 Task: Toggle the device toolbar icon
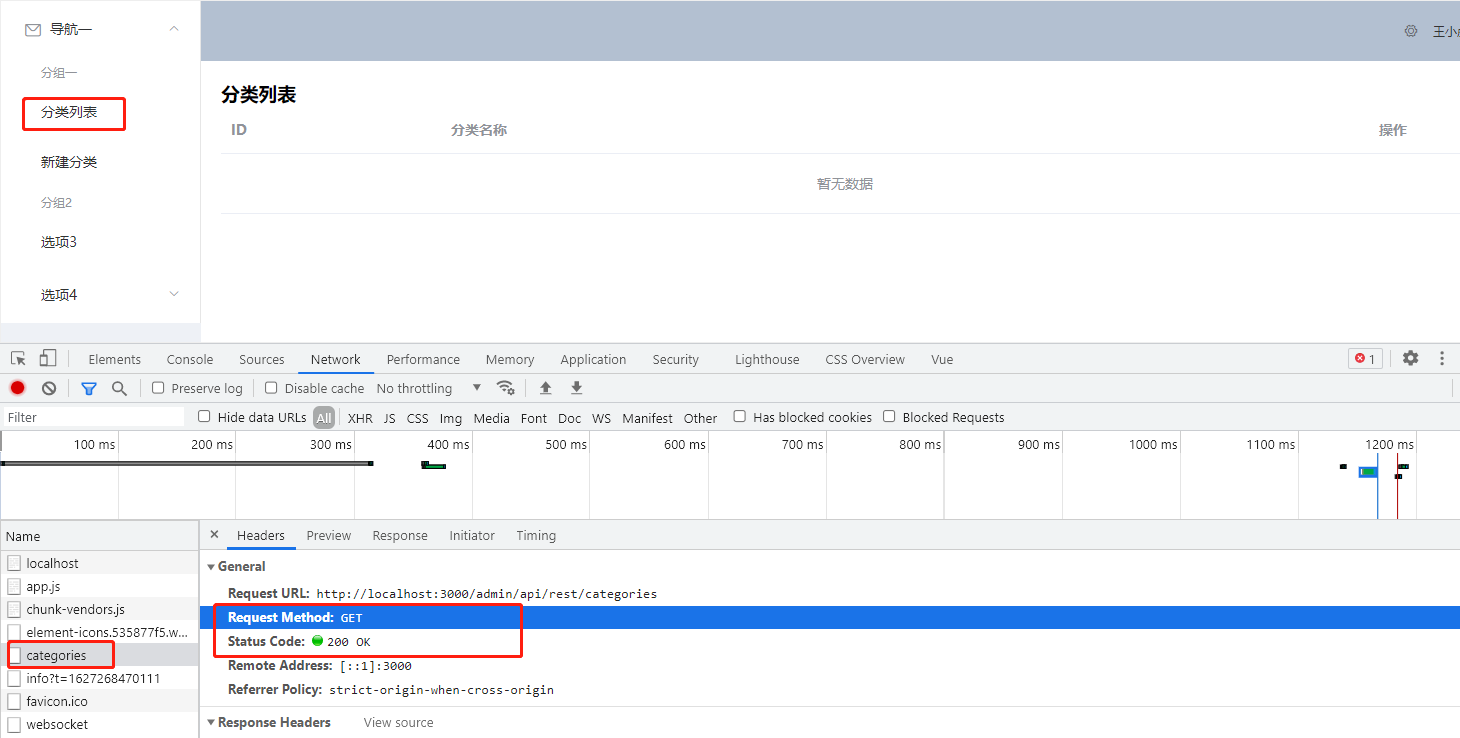(x=48, y=359)
